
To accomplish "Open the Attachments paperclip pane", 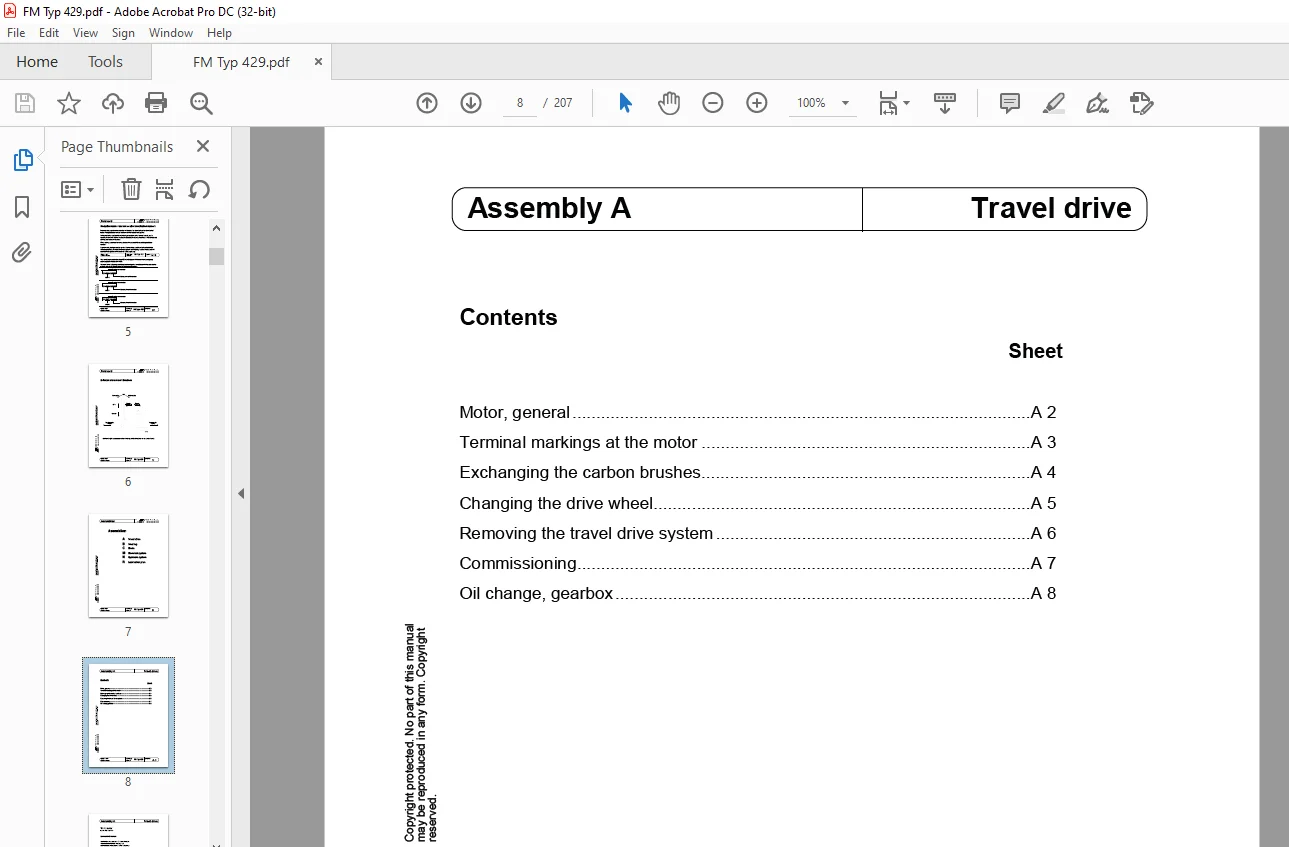I will [x=22, y=252].
